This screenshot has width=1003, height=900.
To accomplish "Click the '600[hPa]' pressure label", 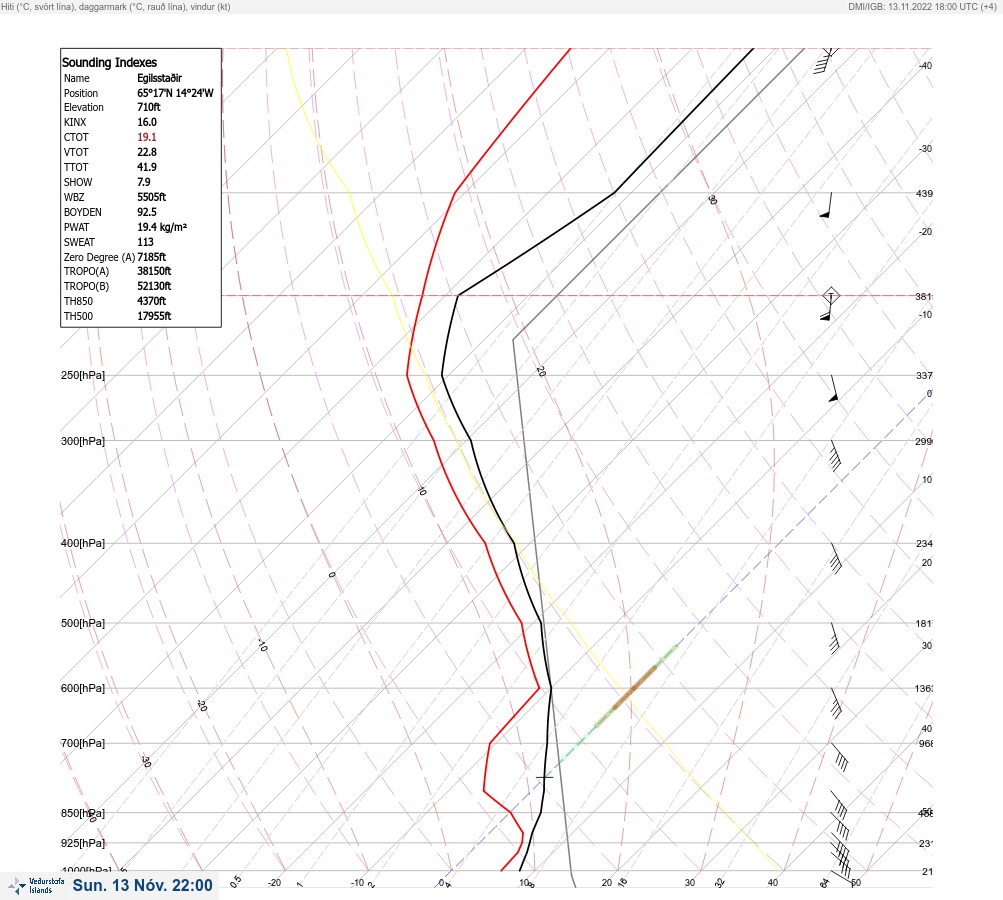I will 83,688.
